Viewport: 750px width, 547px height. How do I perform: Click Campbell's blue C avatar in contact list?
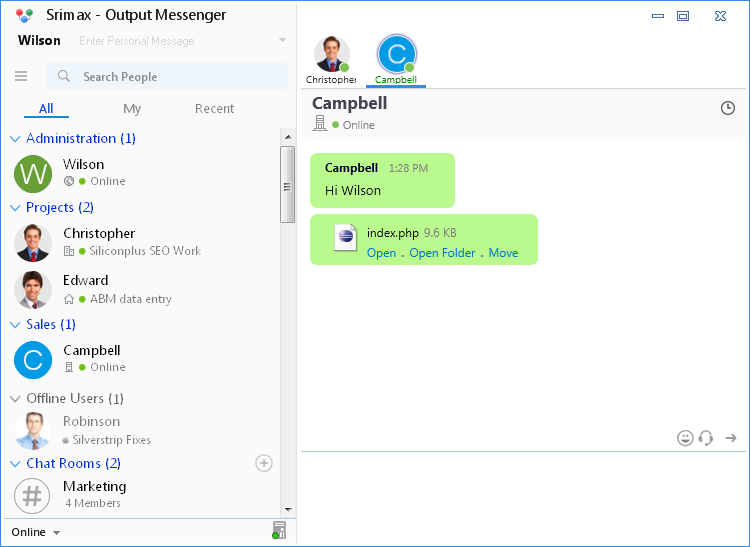(x=33, y=360)
